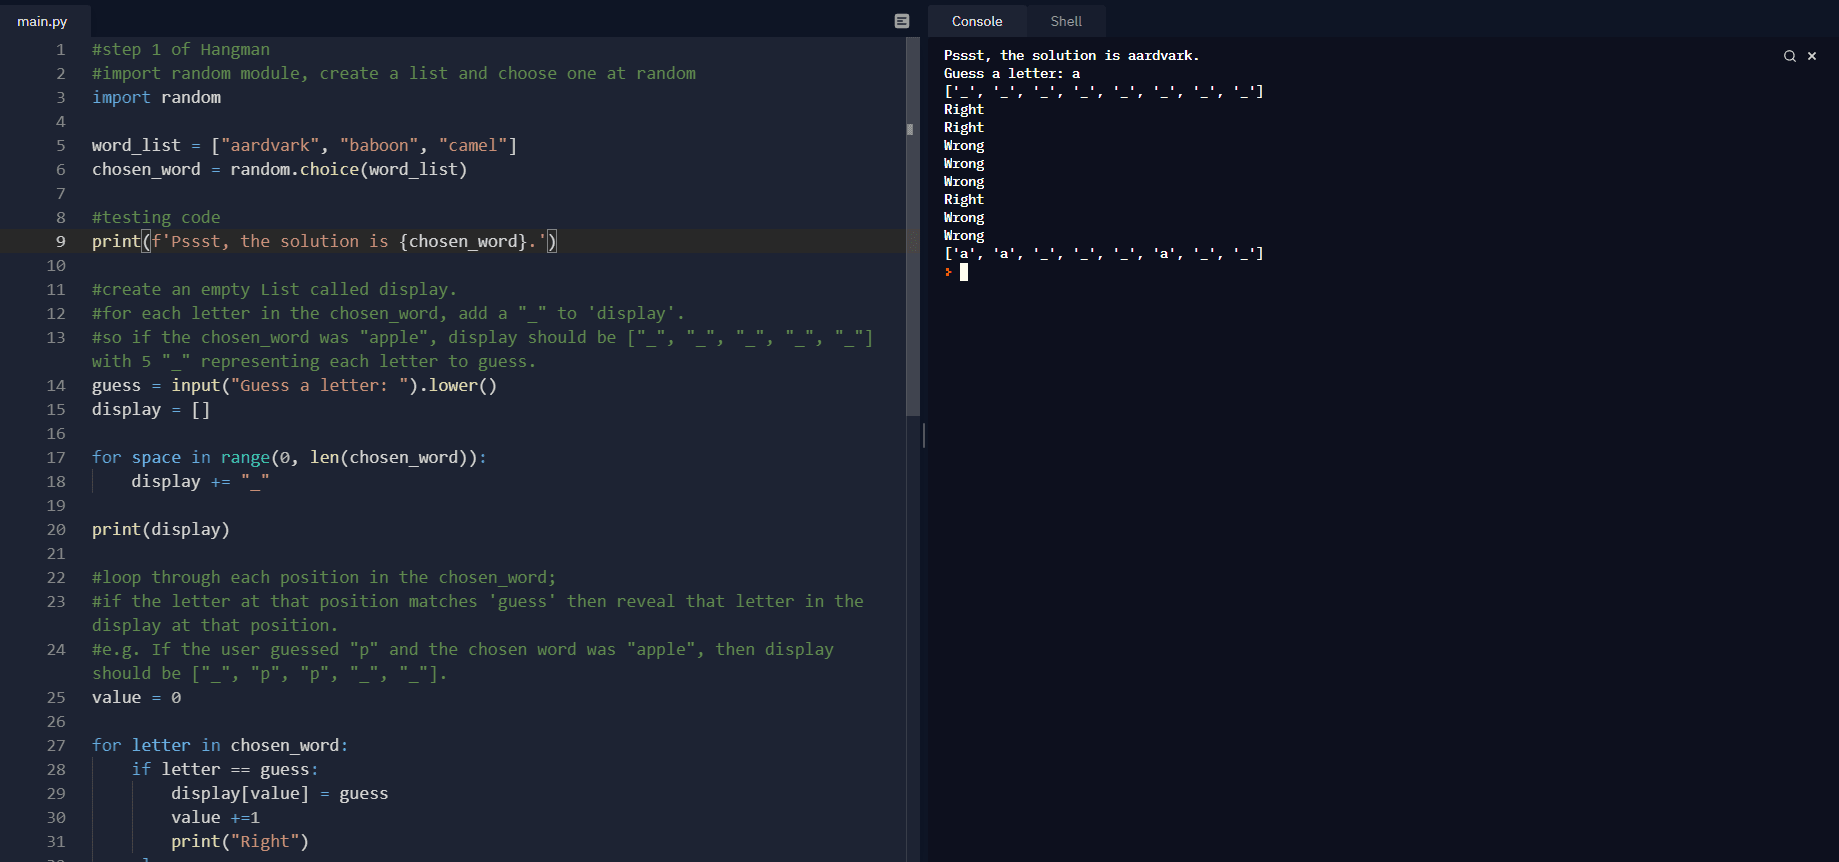Click the 'for space in range' line
This screenshot has height=862, width=1839.
(288, 457)
